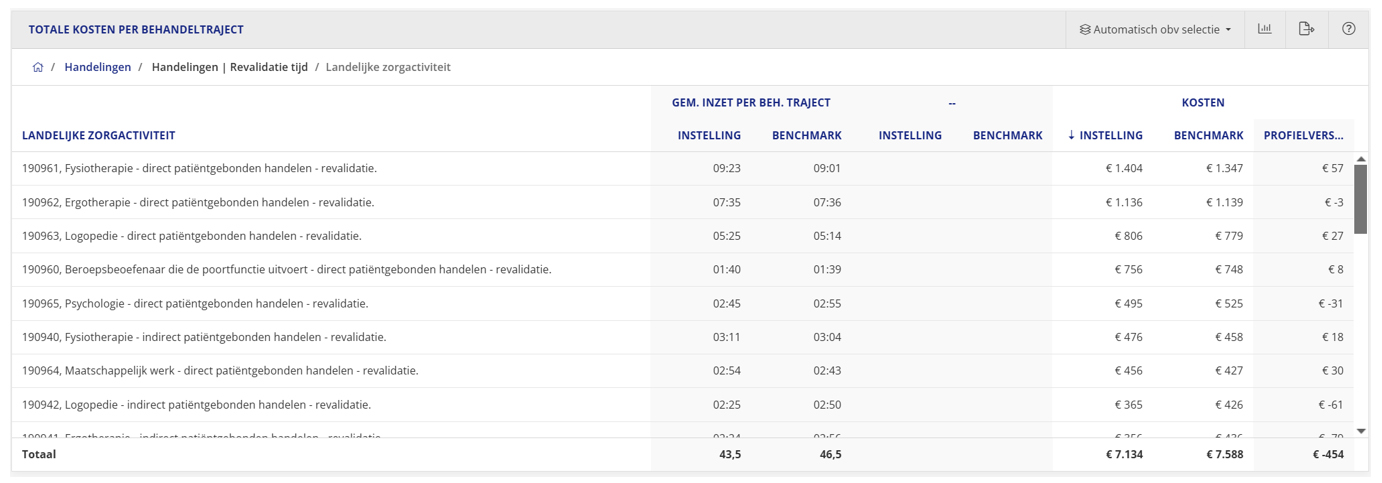
Task: Open the help question mark icon
Action: [x=1348, y=29]
